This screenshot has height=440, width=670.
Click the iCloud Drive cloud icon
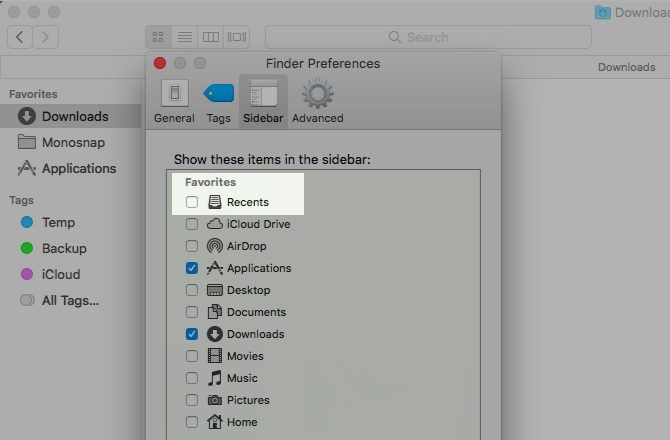(x=215, y=224)
